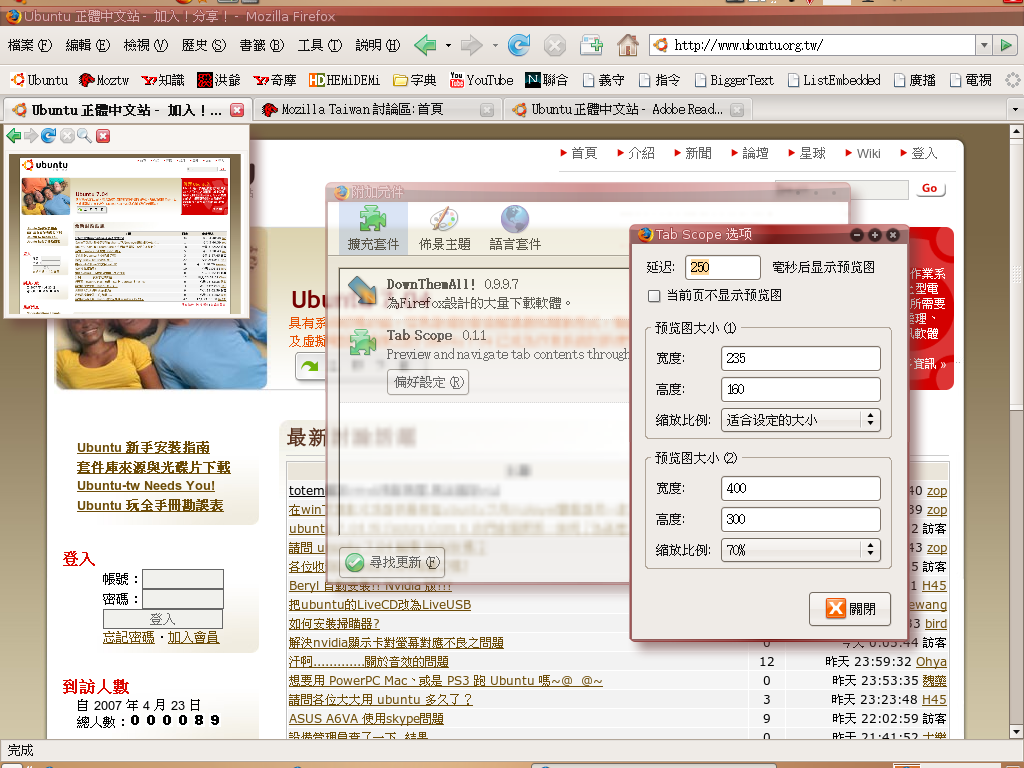The width and height of the screenshot is (1024, 768).
Task: Select the DownThemAll! extension entry
Action: [x=485, y=293]
